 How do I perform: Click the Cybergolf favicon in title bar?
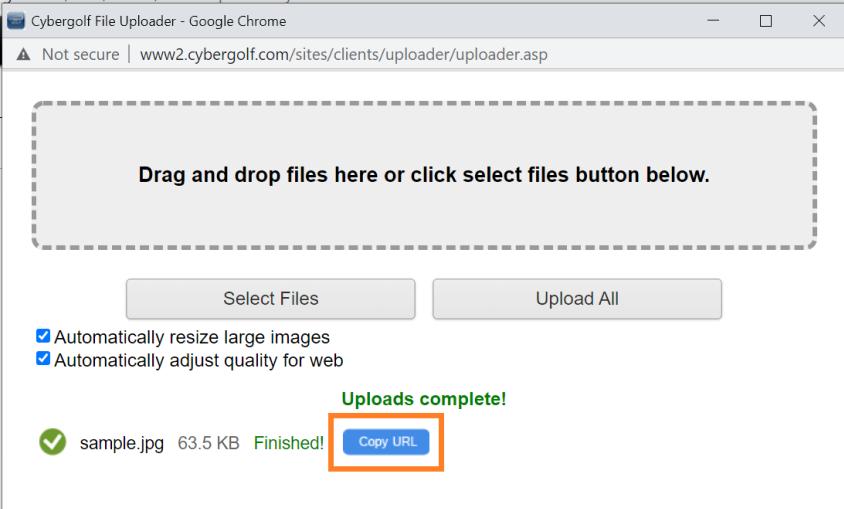pos(16,22)
